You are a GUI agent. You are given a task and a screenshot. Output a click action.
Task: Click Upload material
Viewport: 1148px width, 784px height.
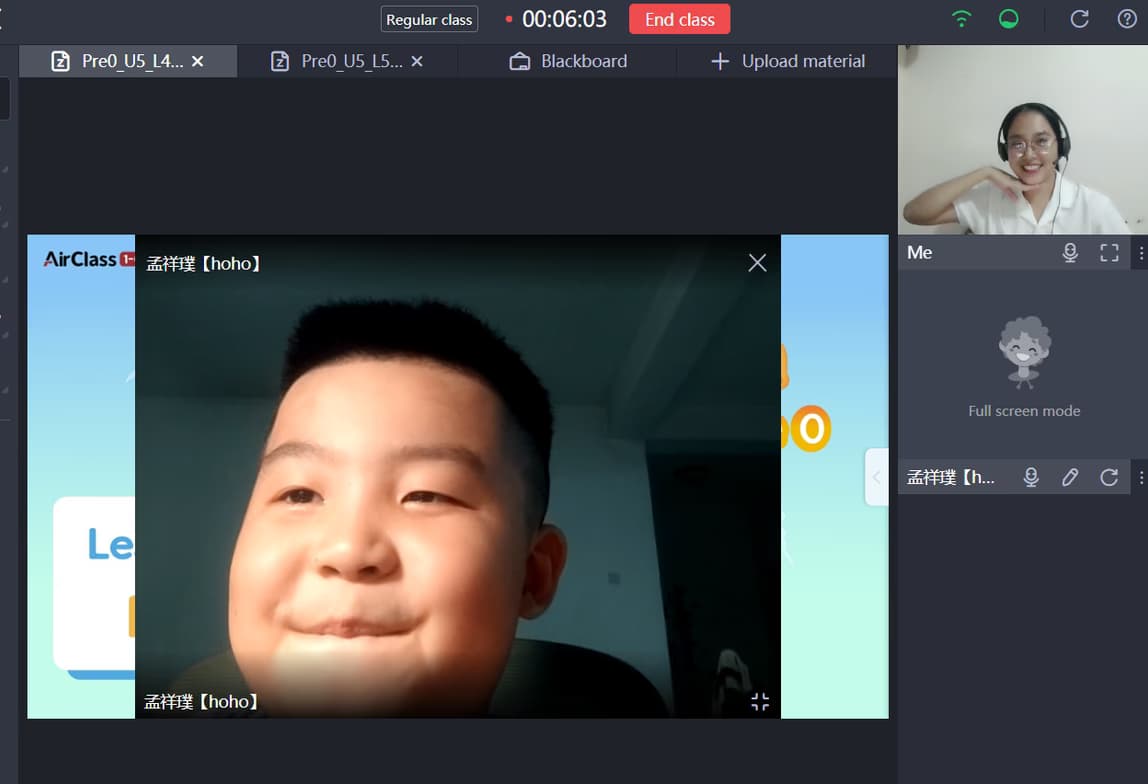point(787,61)
